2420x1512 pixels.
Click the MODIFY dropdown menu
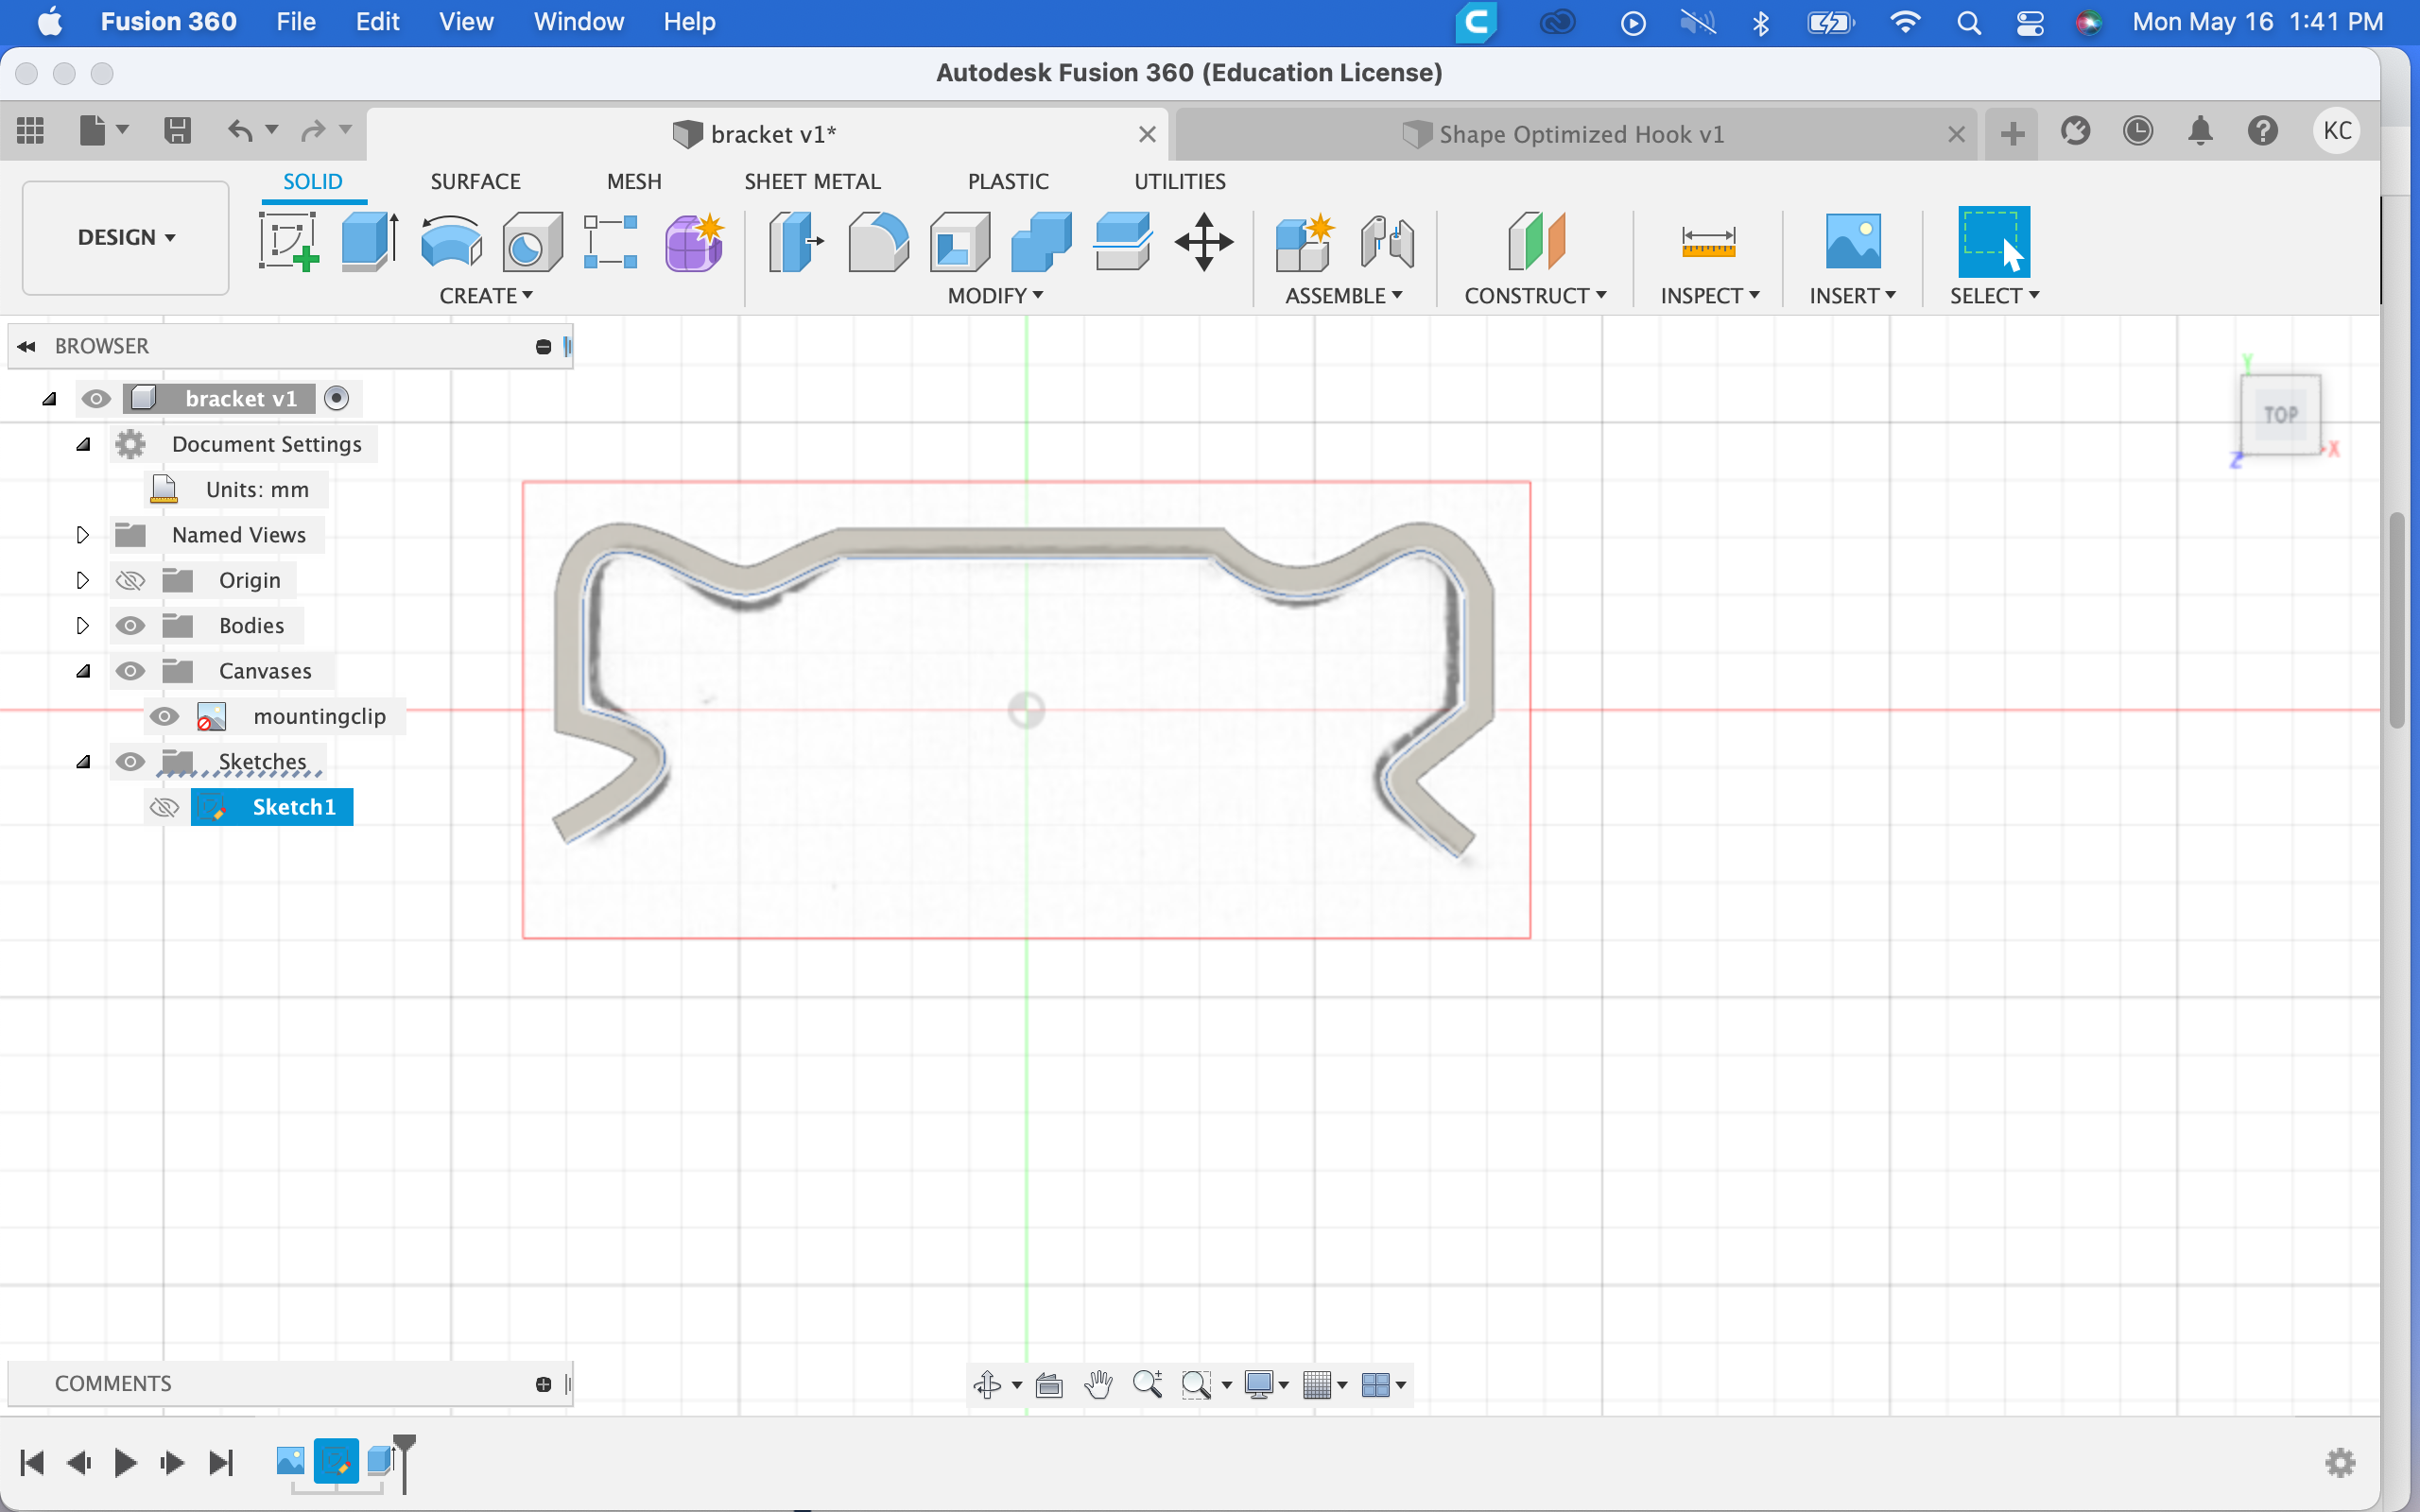pos(994,295)
